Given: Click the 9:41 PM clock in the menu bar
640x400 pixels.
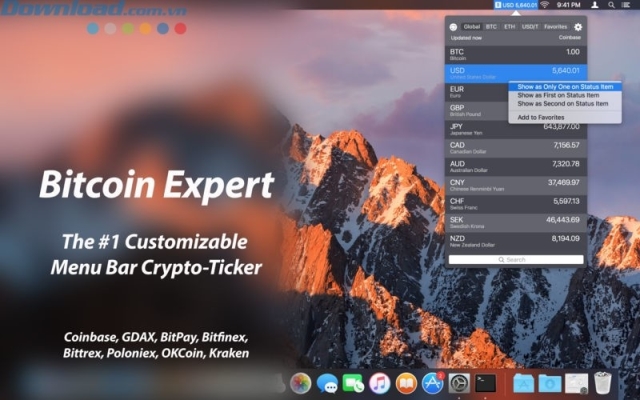Looking at the screenshot, I should tap(568, 5).
